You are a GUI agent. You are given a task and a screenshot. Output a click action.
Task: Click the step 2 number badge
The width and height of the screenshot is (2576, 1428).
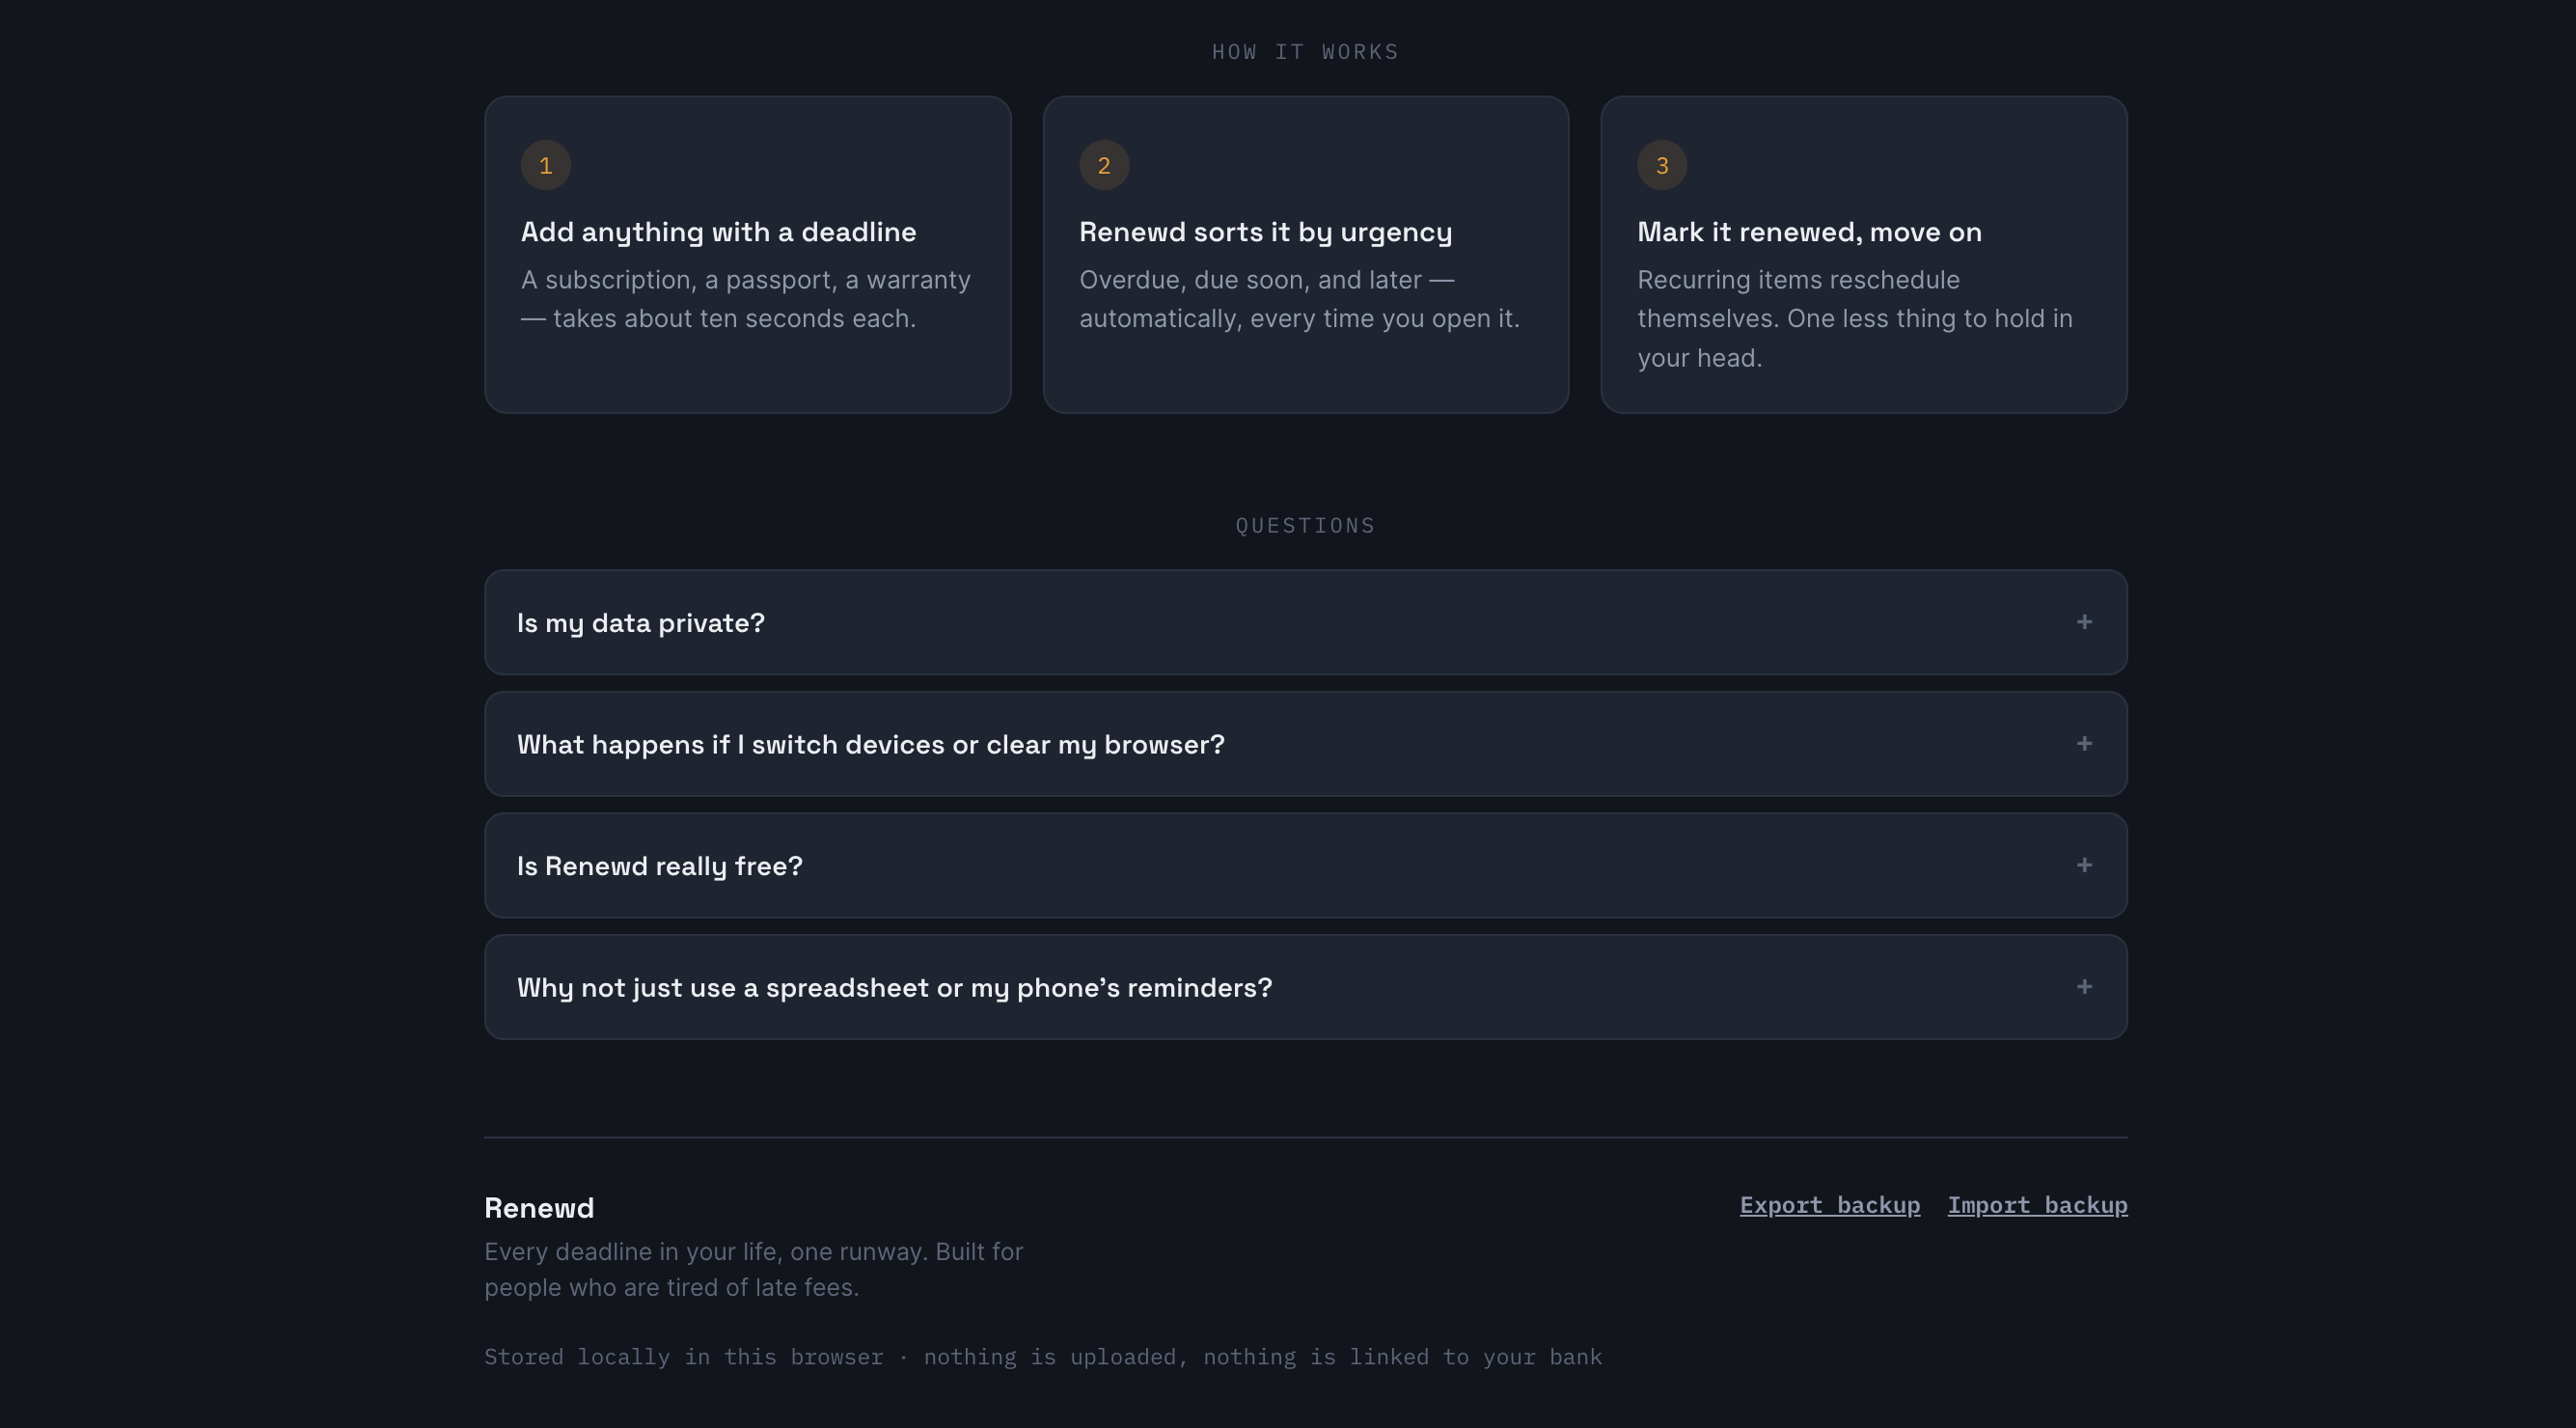(1104, 165)
